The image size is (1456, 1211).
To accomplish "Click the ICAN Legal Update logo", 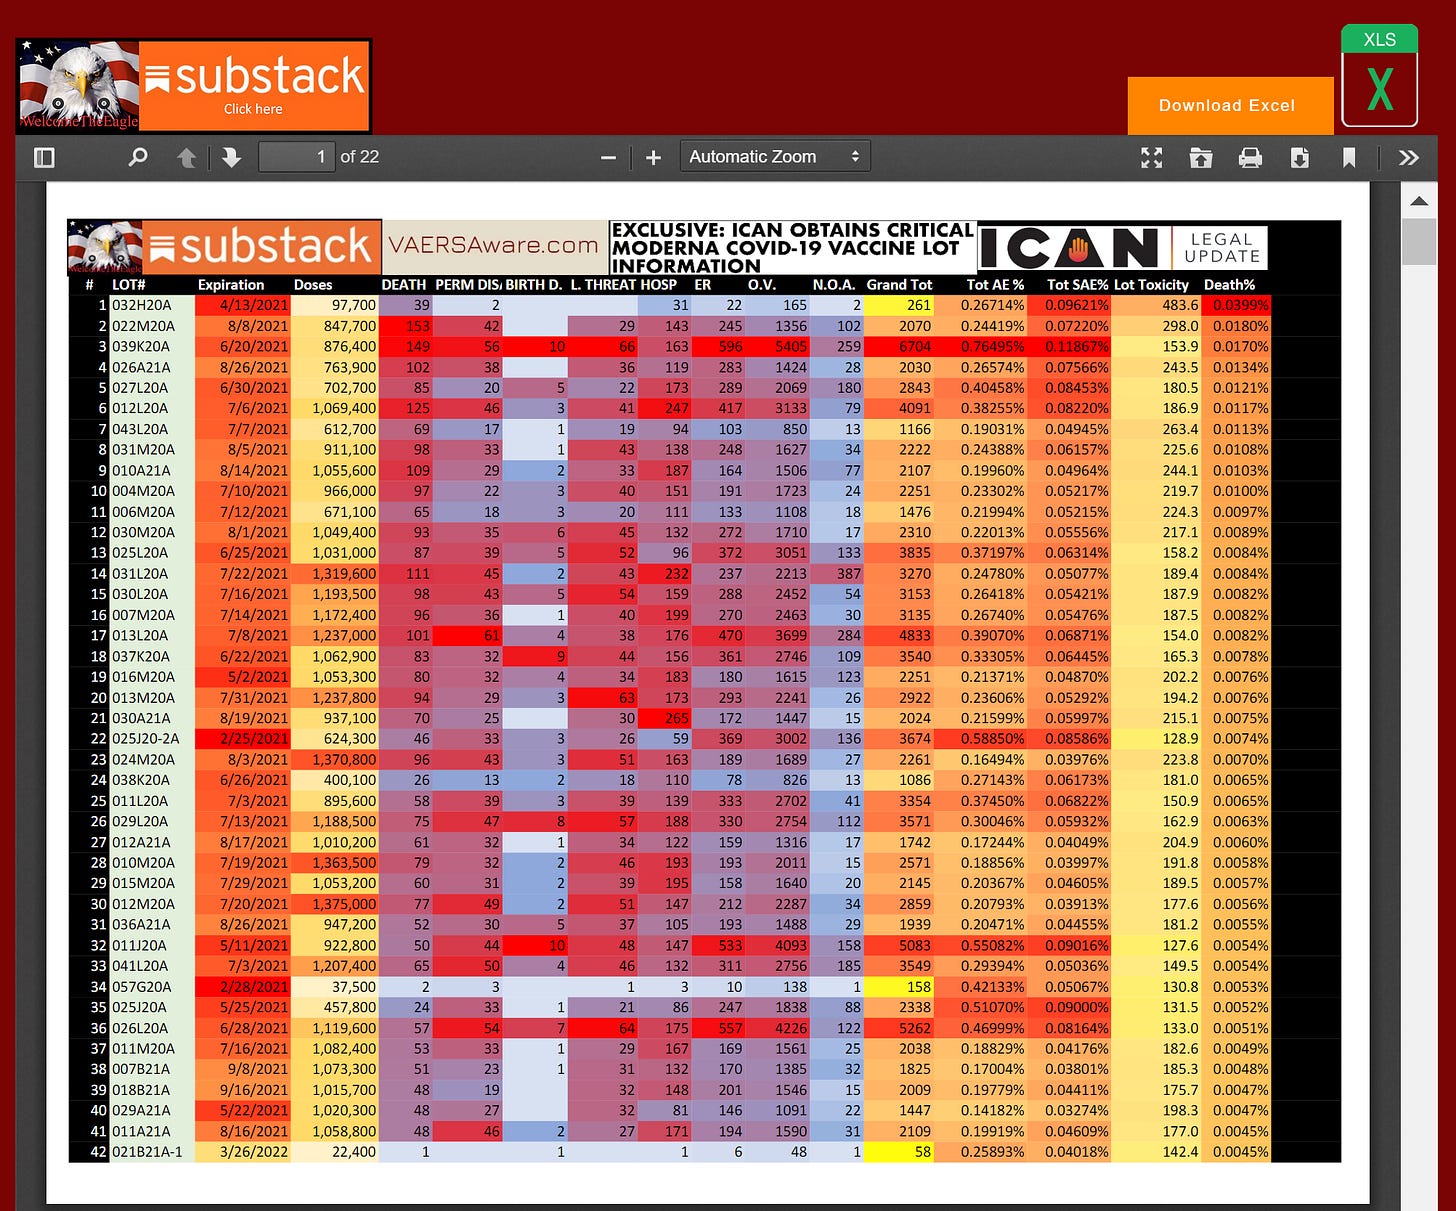I will coord(1122,247).
